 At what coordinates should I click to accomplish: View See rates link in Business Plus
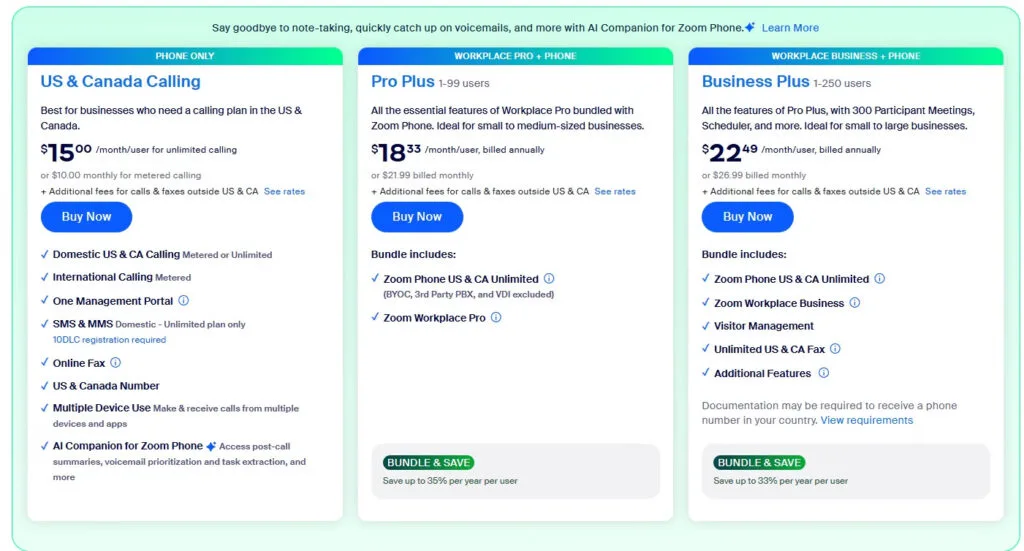click(945, 191)
